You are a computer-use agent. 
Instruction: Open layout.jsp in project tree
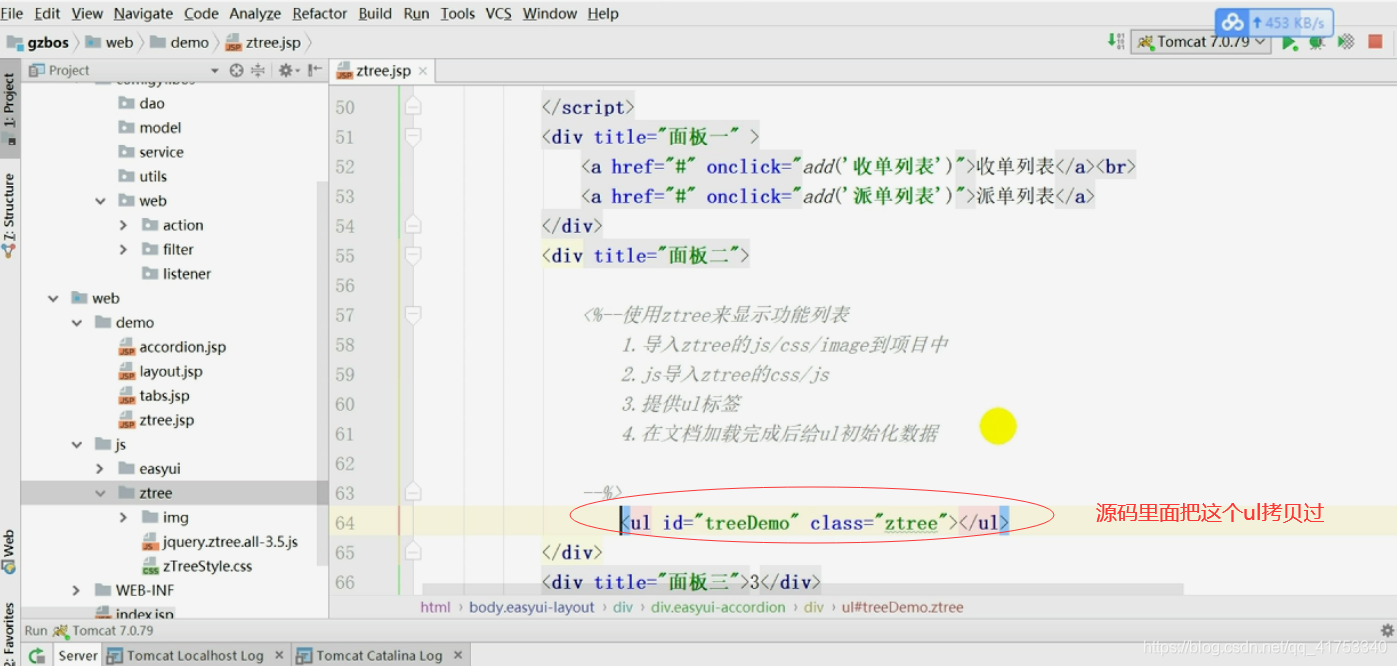click(x=160, y=371)
